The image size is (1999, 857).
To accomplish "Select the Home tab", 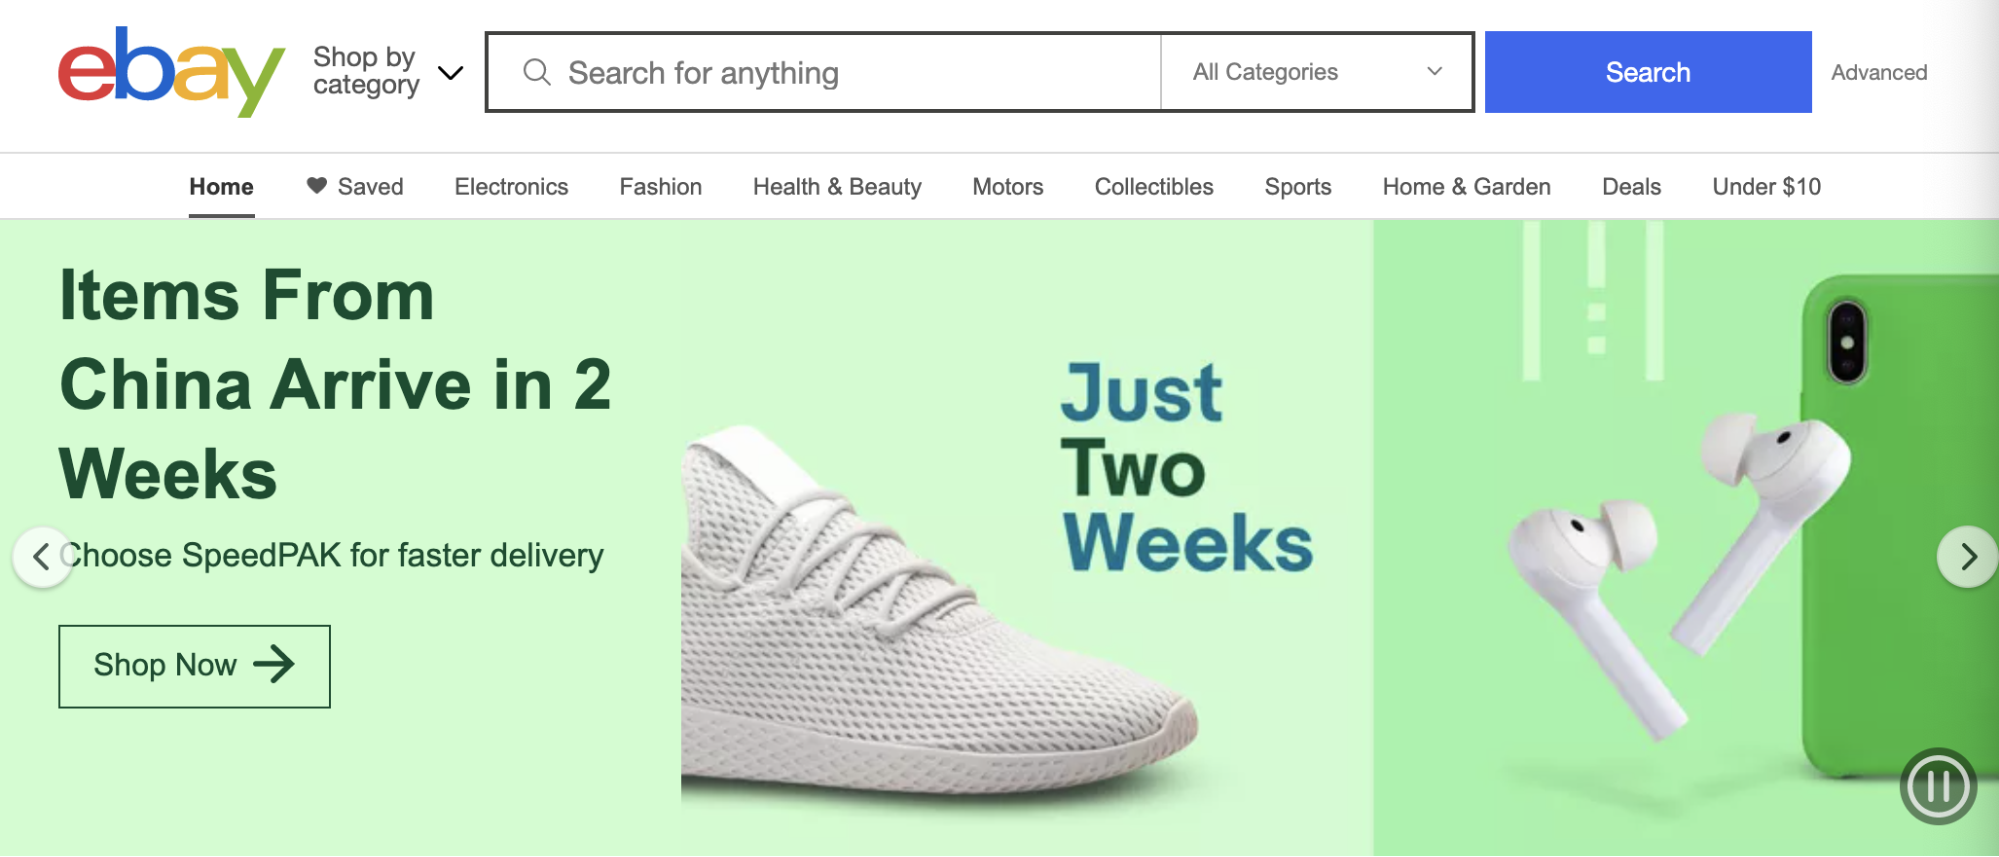I will pos(221,187).
